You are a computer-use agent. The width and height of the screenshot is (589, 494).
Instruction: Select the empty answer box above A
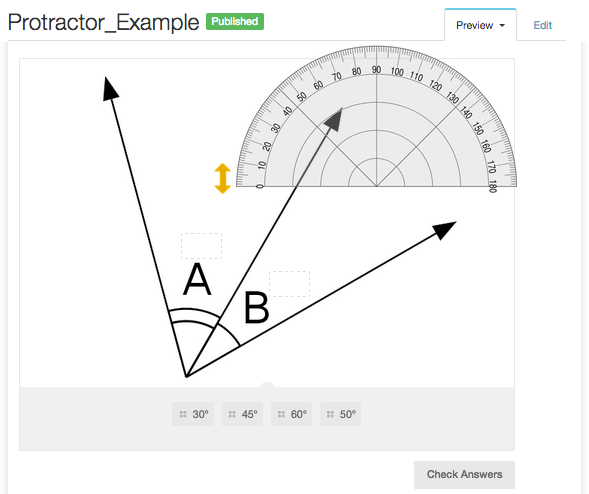(x=201, y=246)
